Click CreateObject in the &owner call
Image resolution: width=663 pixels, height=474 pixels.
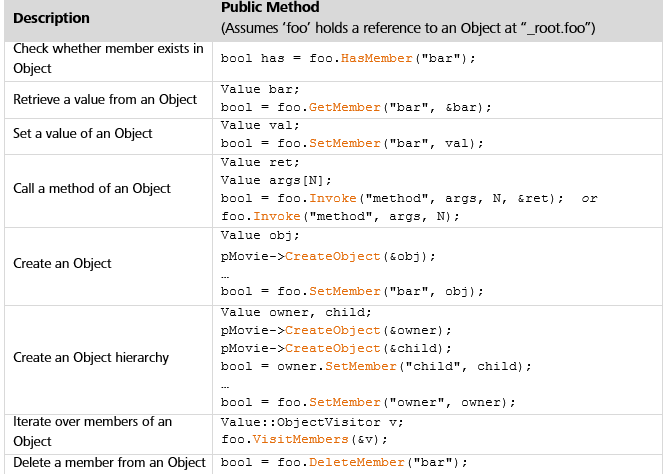(333, 330)
